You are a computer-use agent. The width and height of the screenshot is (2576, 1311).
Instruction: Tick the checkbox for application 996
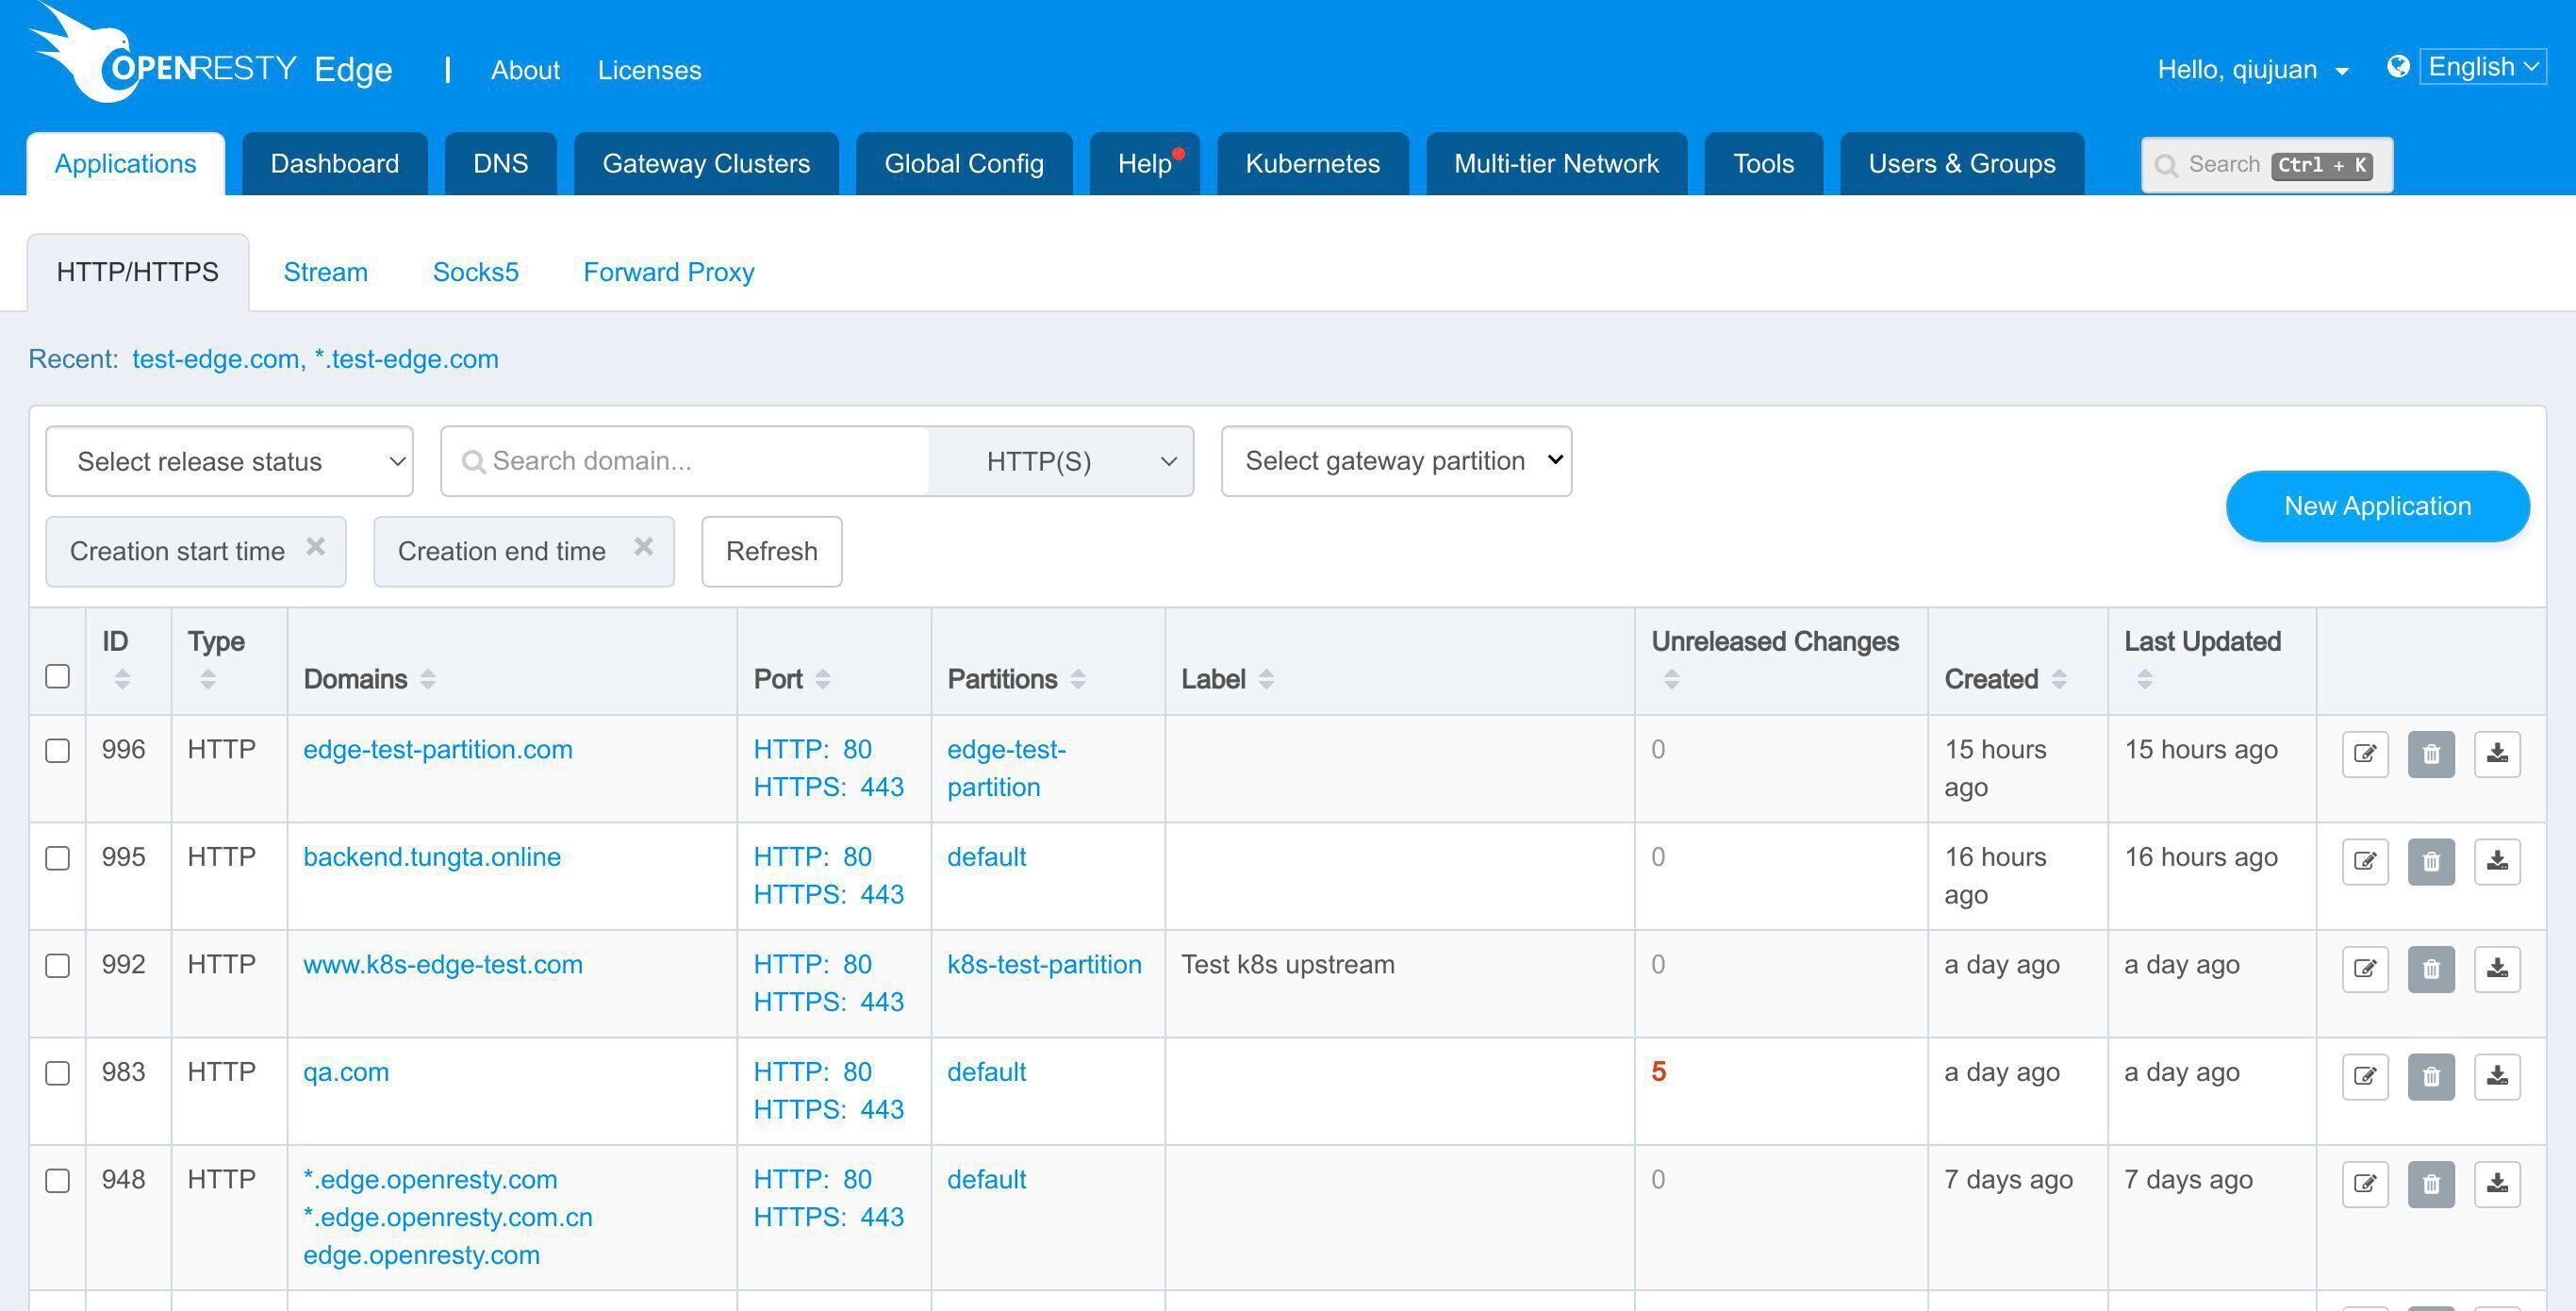pos(58,751)
